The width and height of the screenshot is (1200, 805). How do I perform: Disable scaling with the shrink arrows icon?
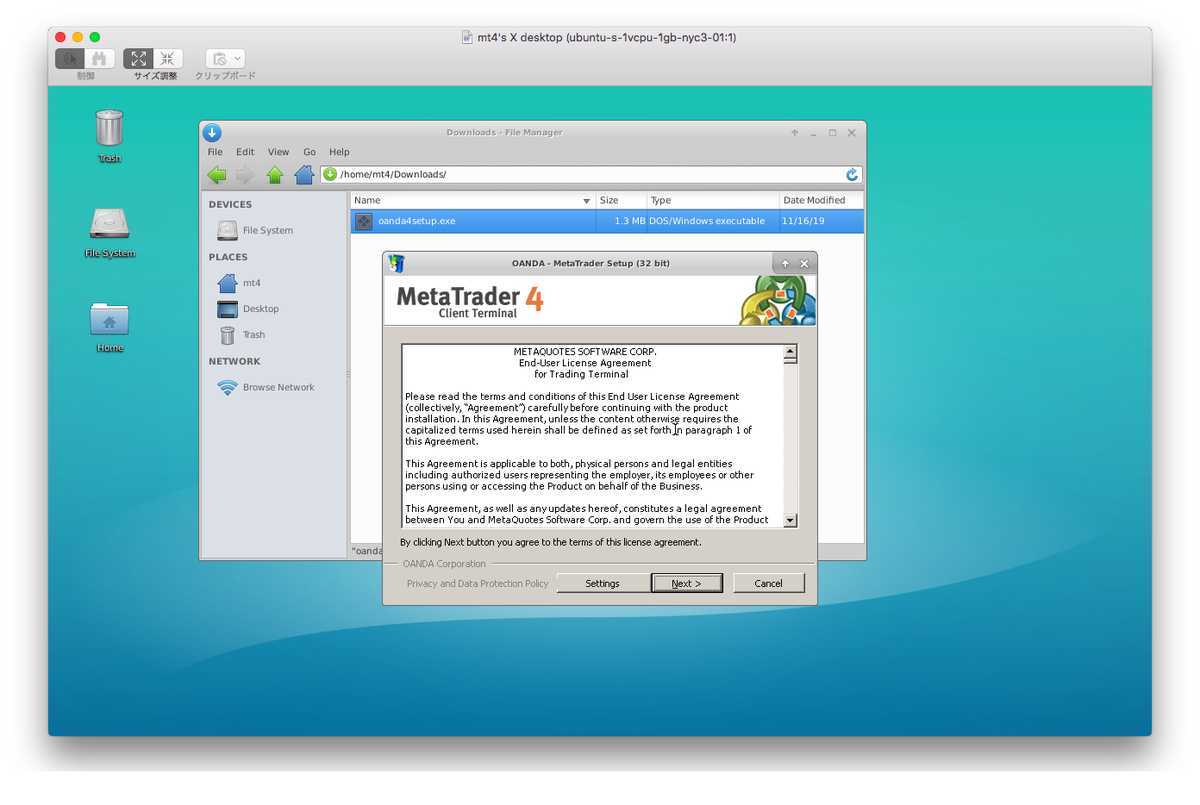(x=168, y=59)
